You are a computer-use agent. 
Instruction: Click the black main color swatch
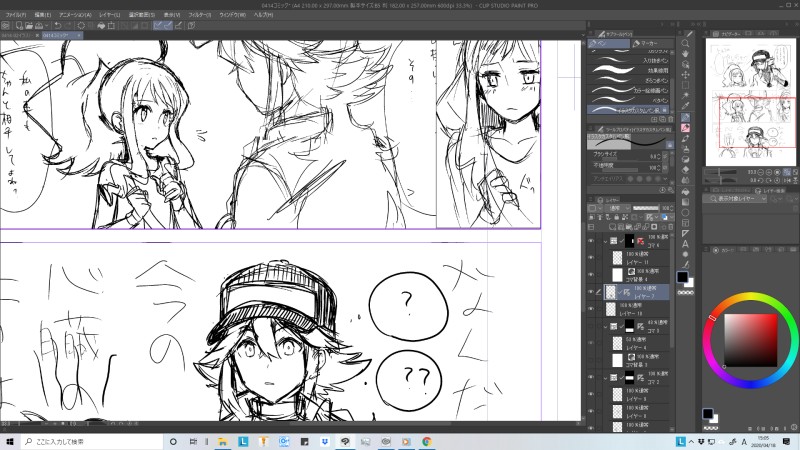pos(682,277)
